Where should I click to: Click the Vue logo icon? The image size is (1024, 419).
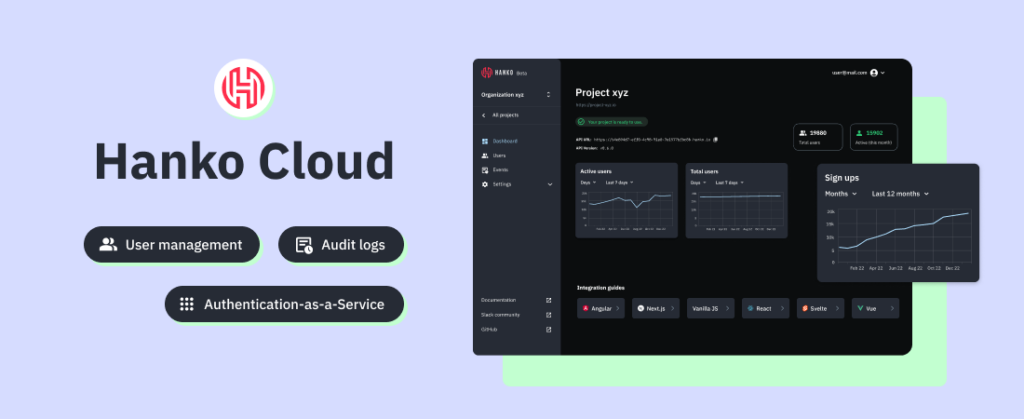[x=860, y=308]
